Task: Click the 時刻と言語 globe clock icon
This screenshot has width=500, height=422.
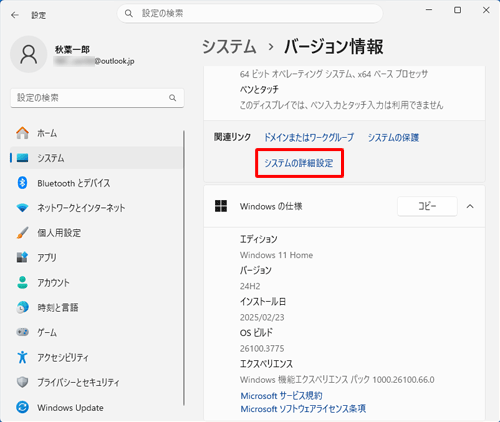Action: pos(22,307)
